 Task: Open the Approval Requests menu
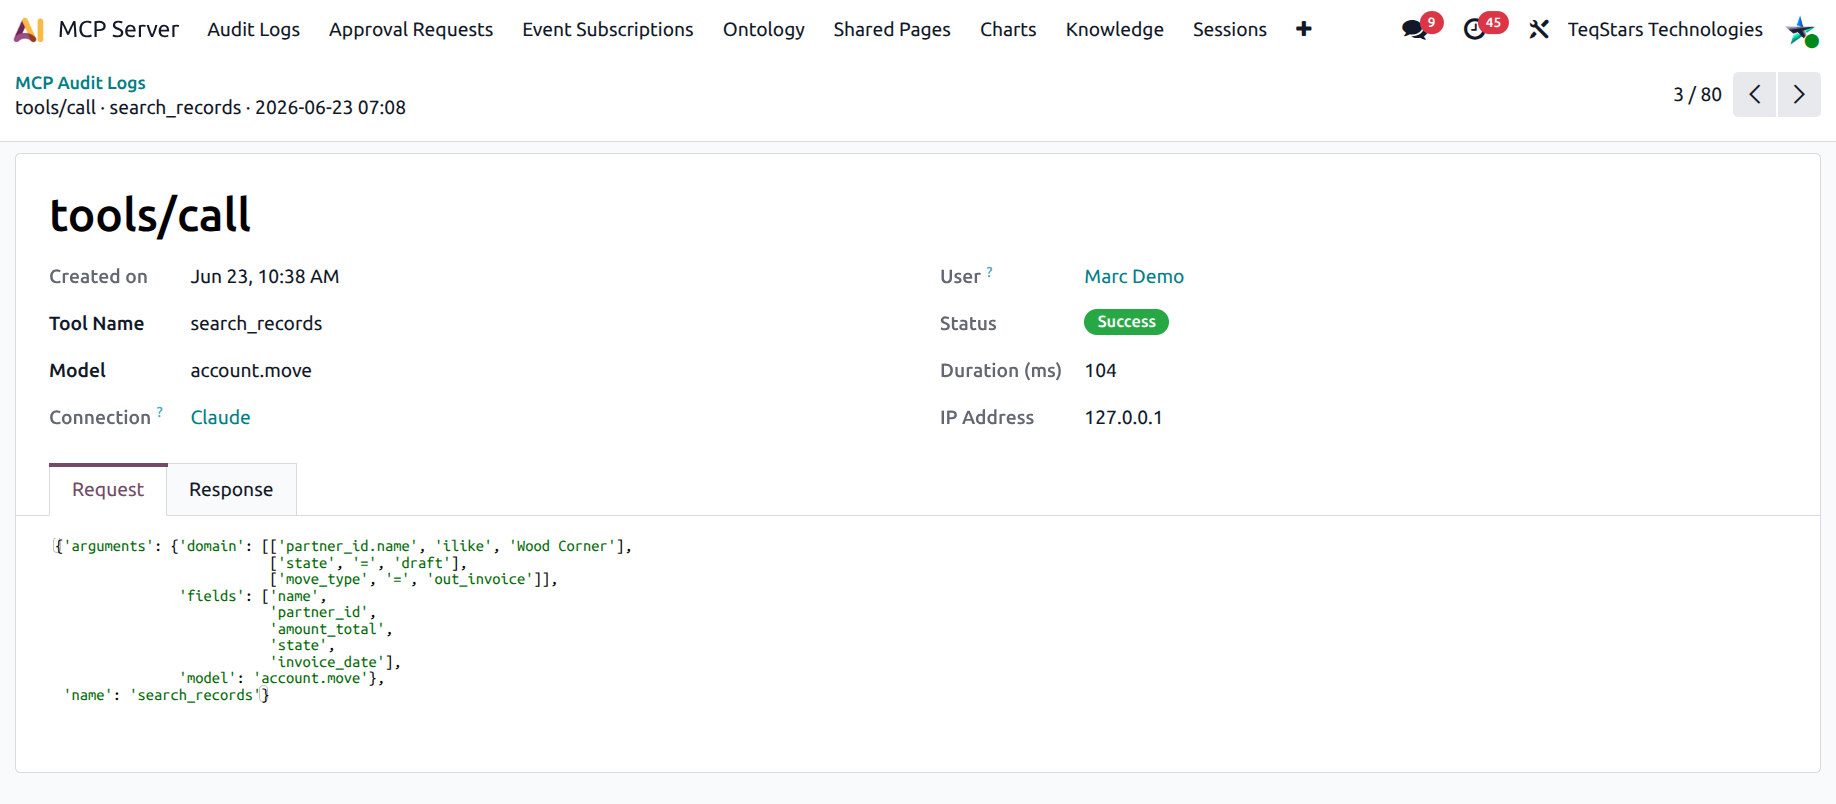[411, 29]
